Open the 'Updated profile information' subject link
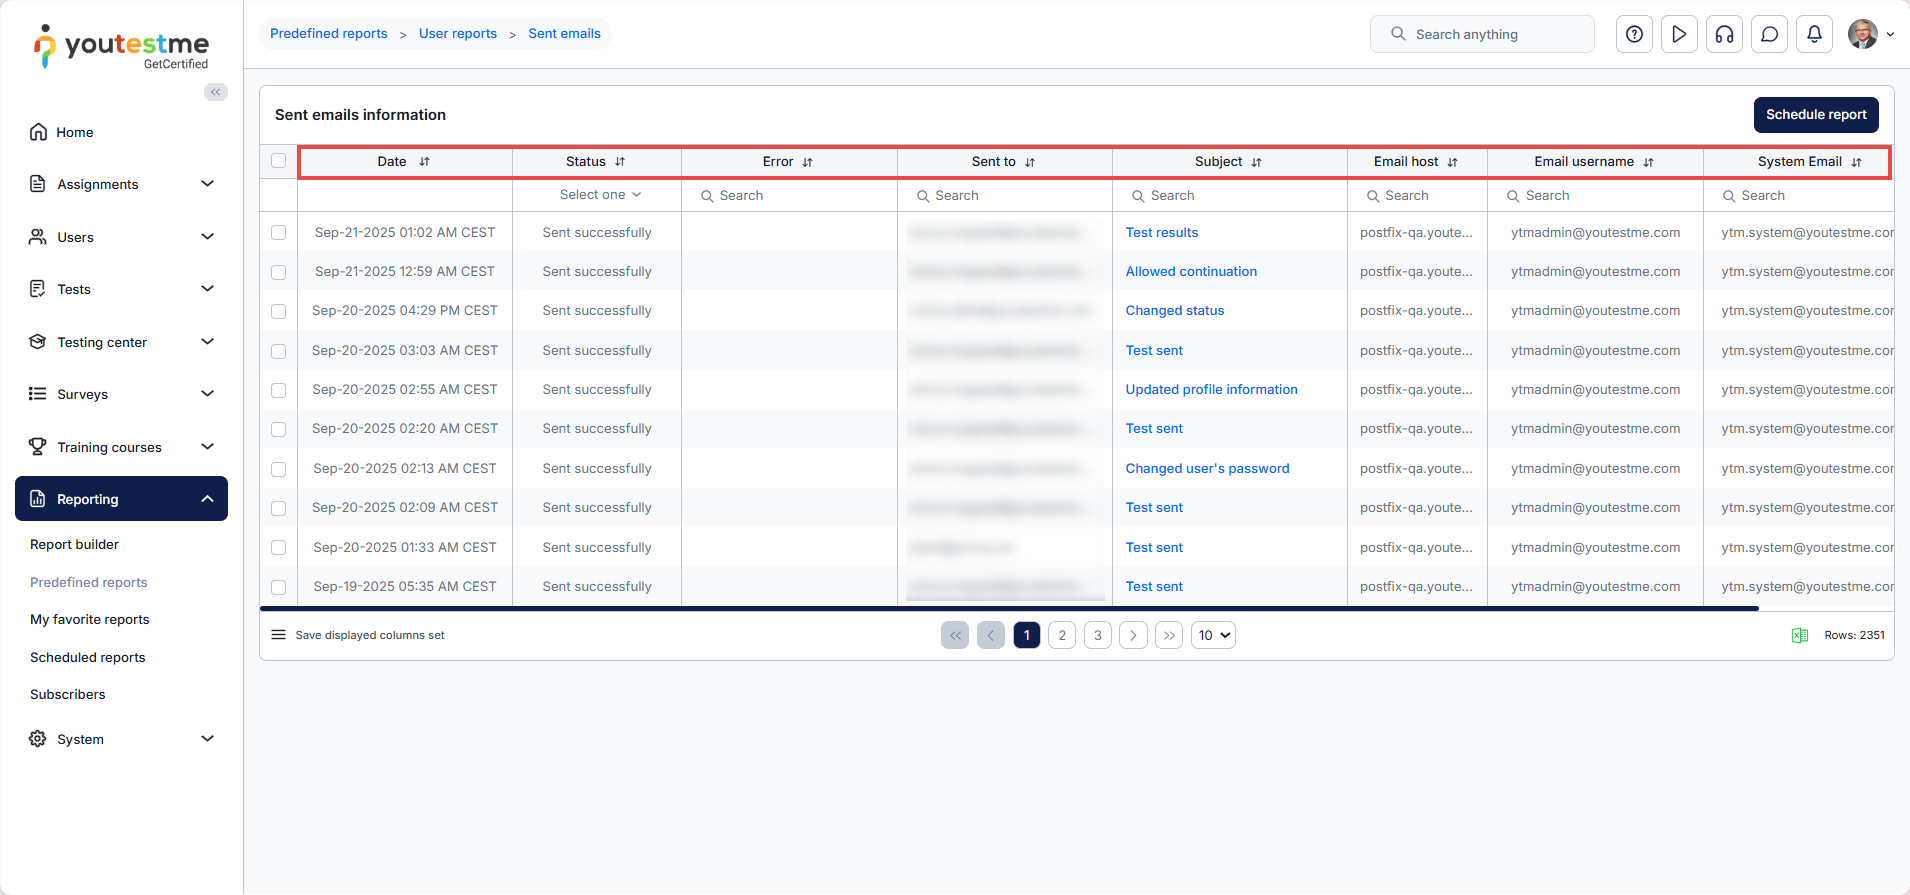The image size is (1910, 895). click(1211, 390)
